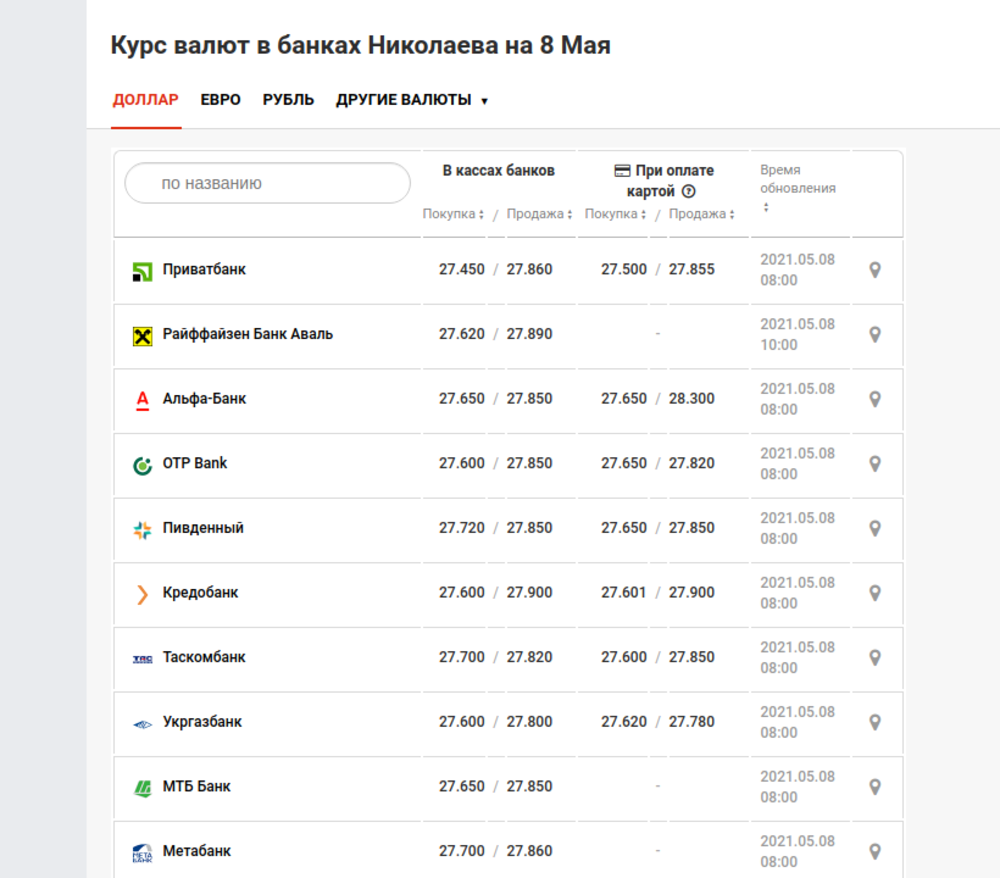Click Кредобанк card buy rate 27.601
Screen dimensions: 1000x878
coord(623,593)
